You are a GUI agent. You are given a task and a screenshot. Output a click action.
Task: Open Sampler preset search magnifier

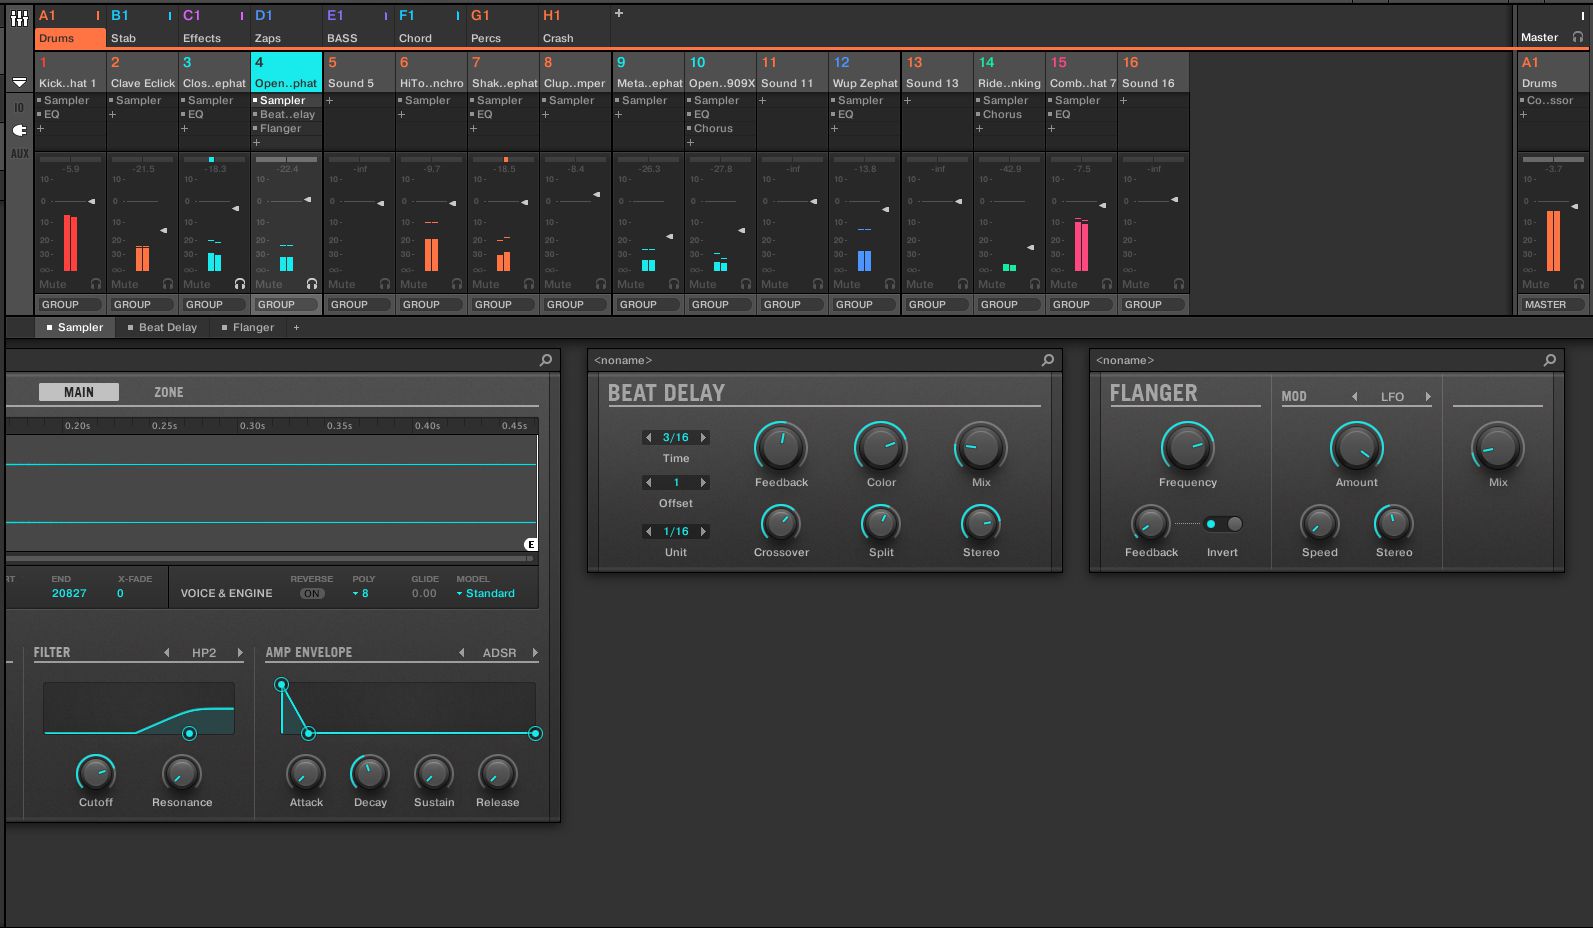coord(546,360)
